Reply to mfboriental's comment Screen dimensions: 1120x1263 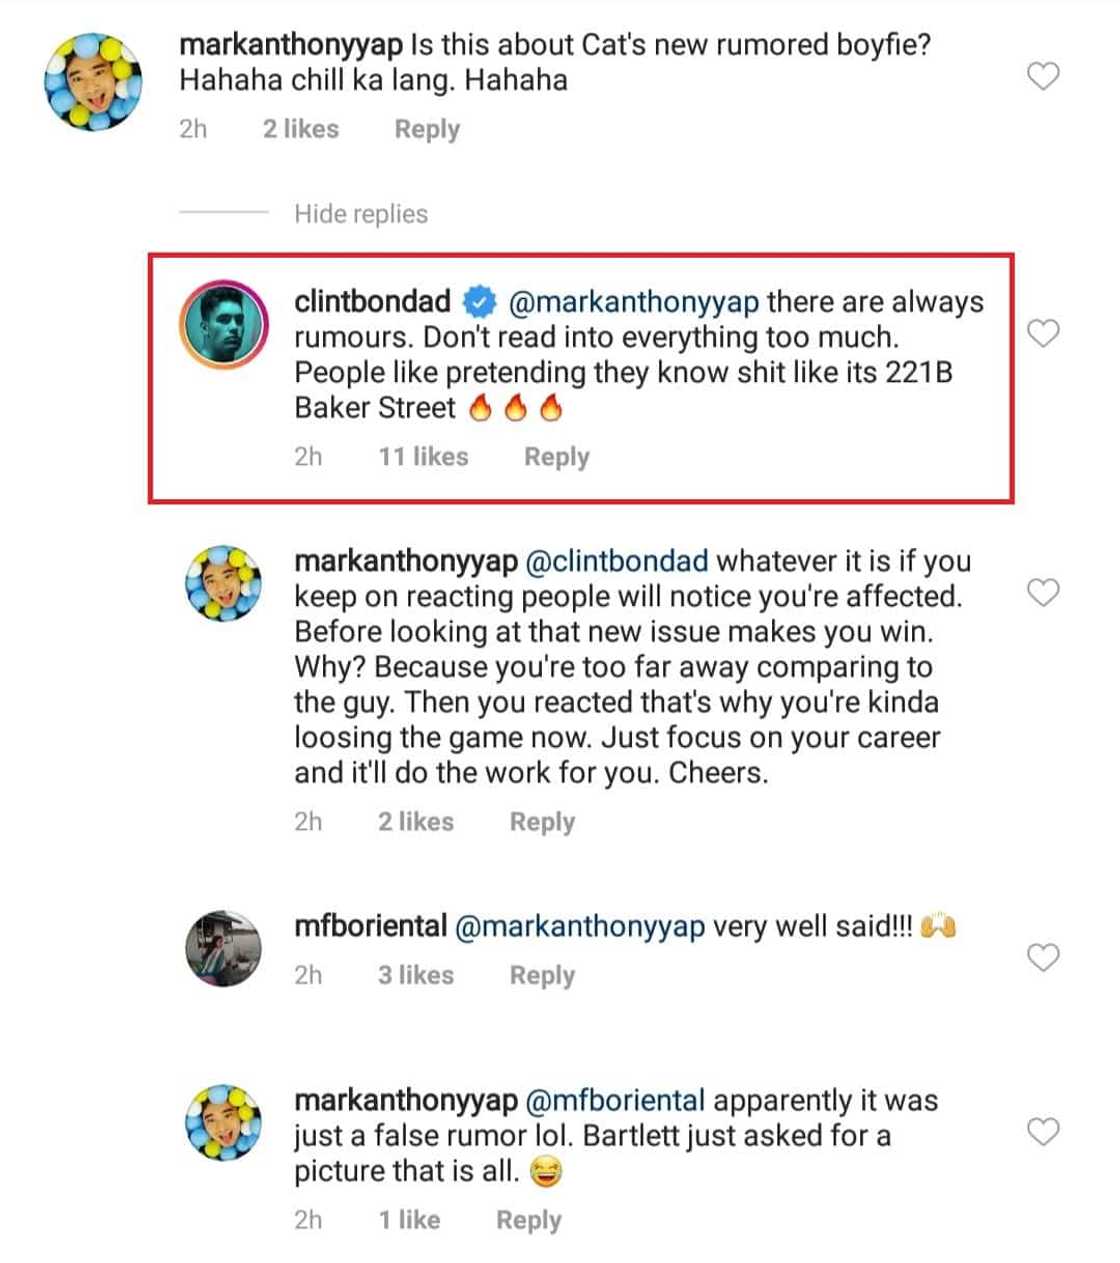[x=542, y=975]
